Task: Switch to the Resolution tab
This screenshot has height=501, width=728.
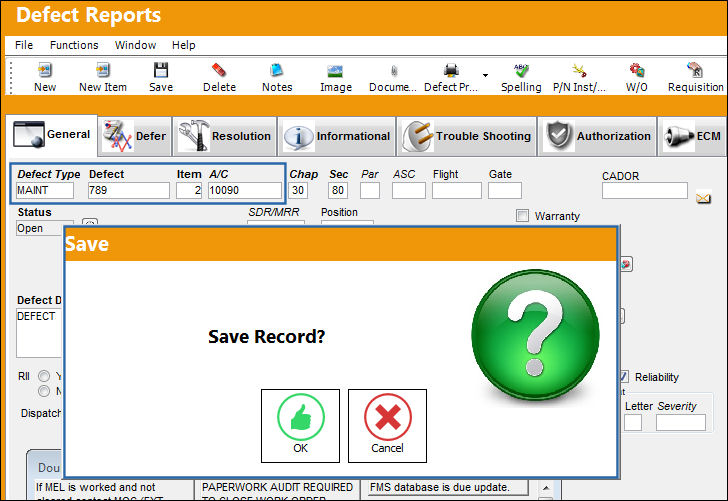Action: point(225,136)
